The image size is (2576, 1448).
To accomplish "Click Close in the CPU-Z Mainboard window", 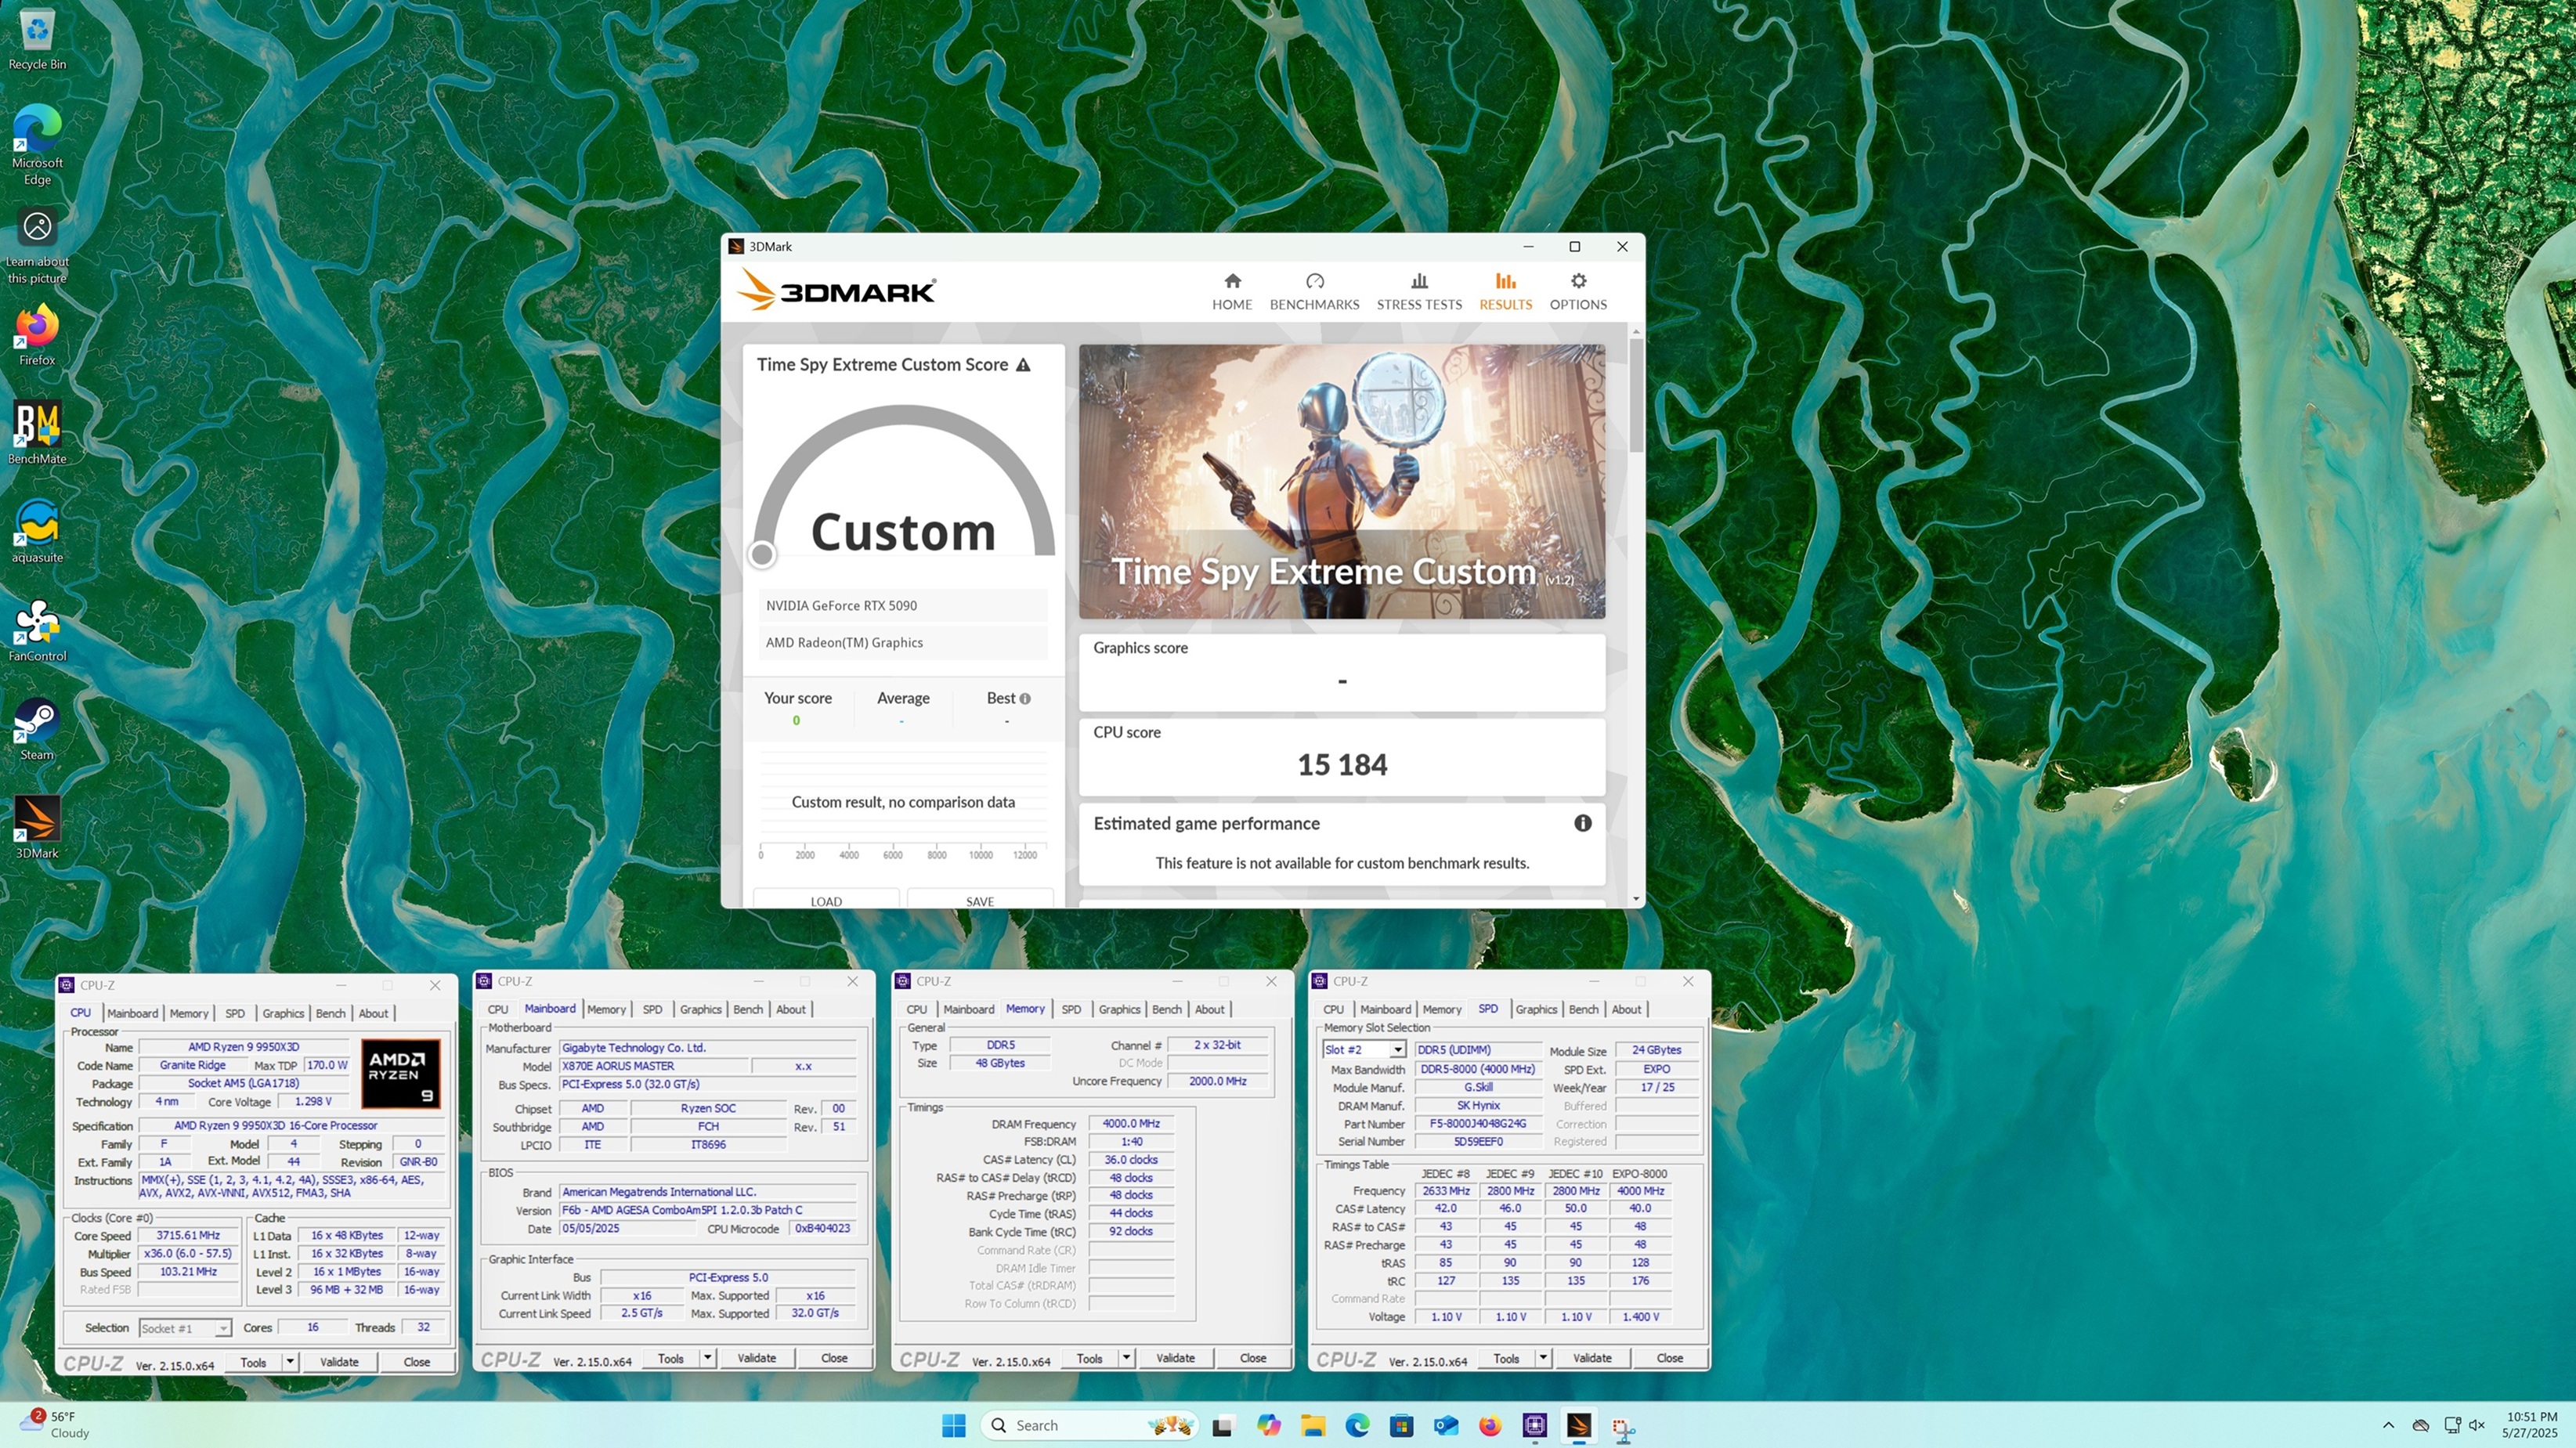I will (x=833, y=1358).
